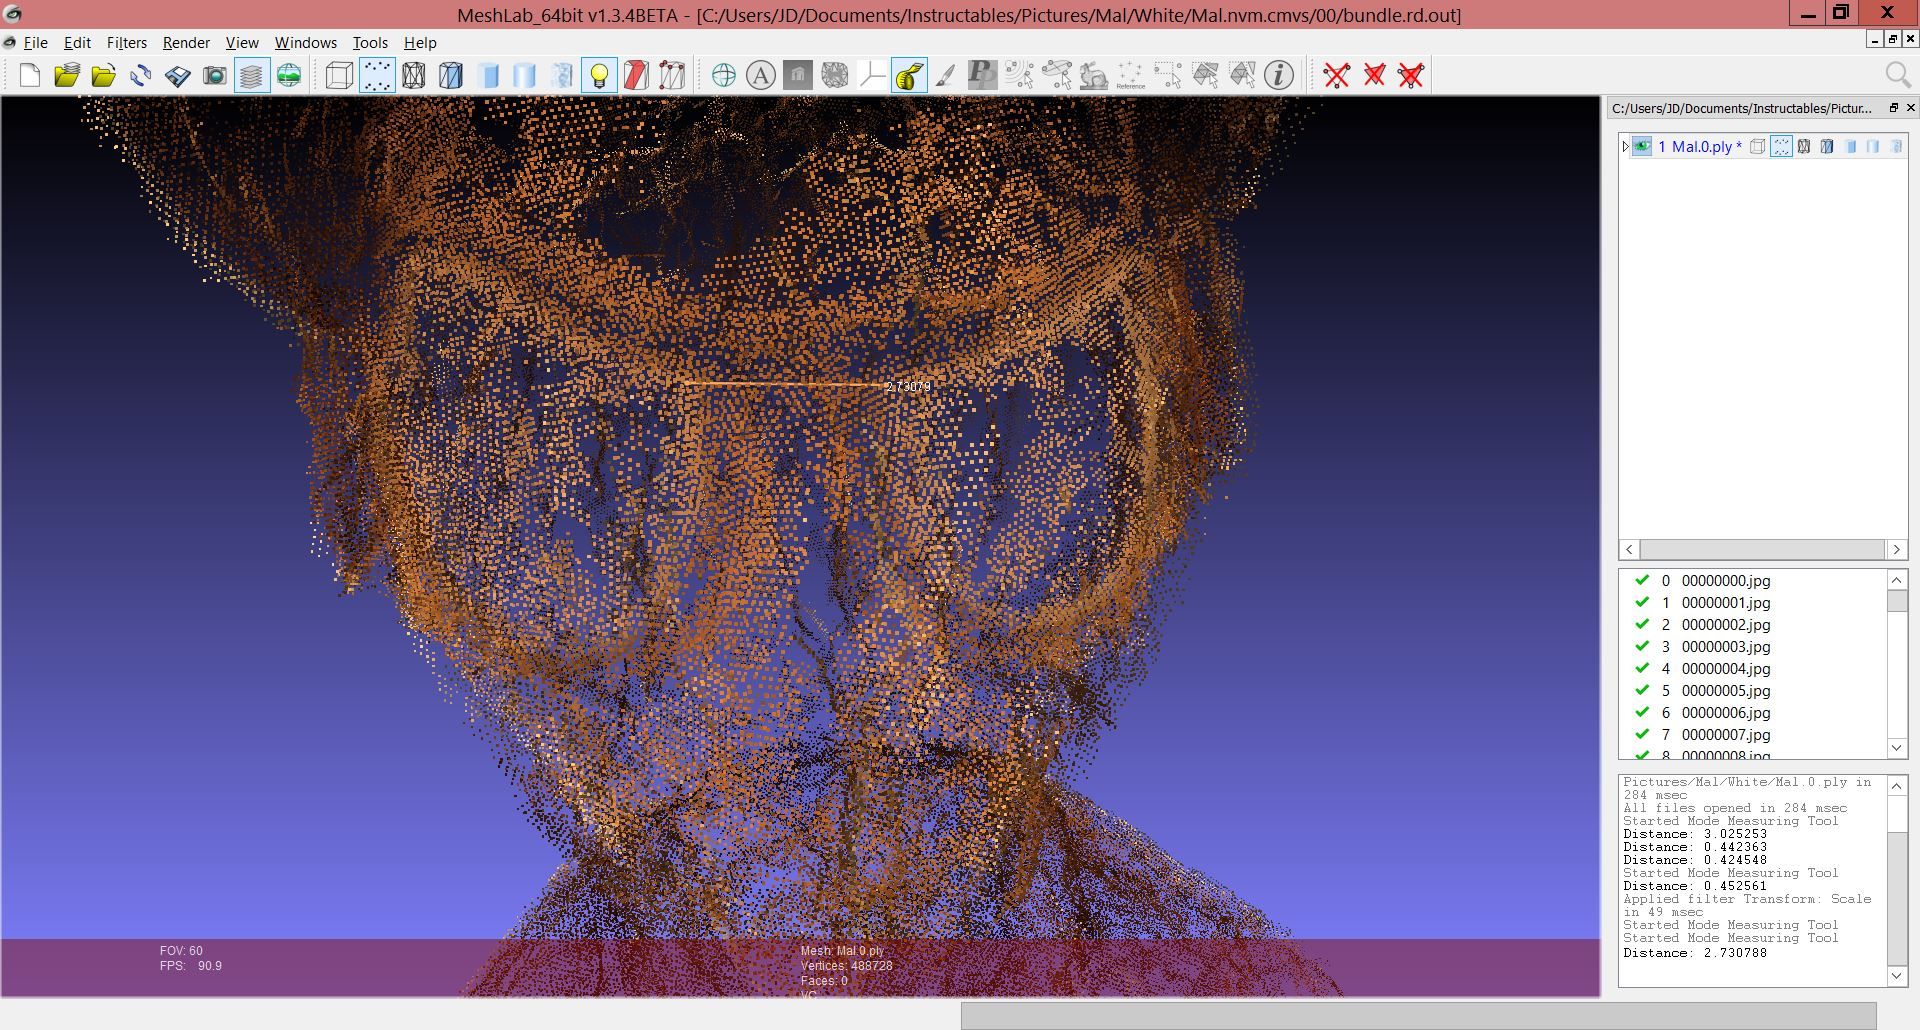The height and width of the screenshot is (1030, 1920).
Task: Click the undock button on the layers panel
Action: [x=1894, y=107]
